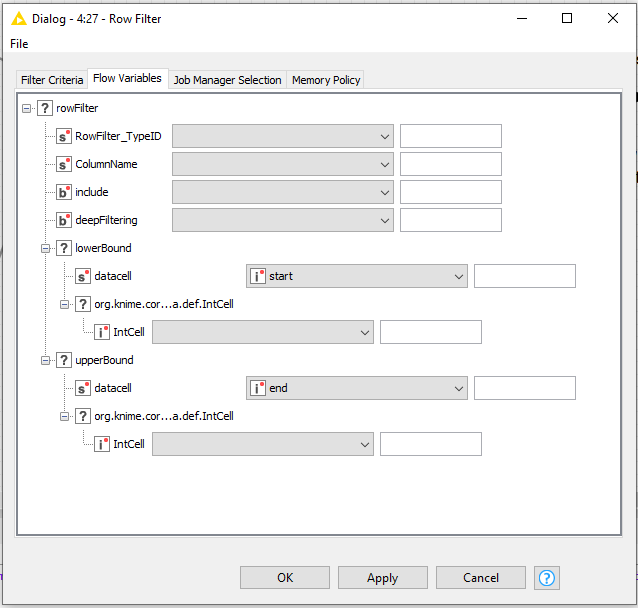This screenshot has height=608, width=638.
Task: Click the boolean icon beside deepFiltering
Action: pos(64,220)
